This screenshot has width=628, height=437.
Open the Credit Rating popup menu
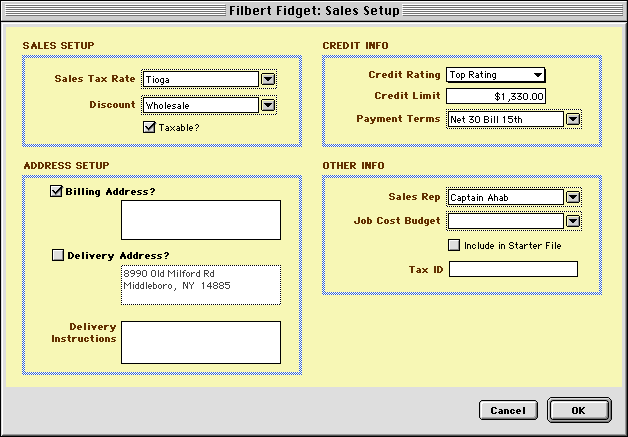coord(495,74)
